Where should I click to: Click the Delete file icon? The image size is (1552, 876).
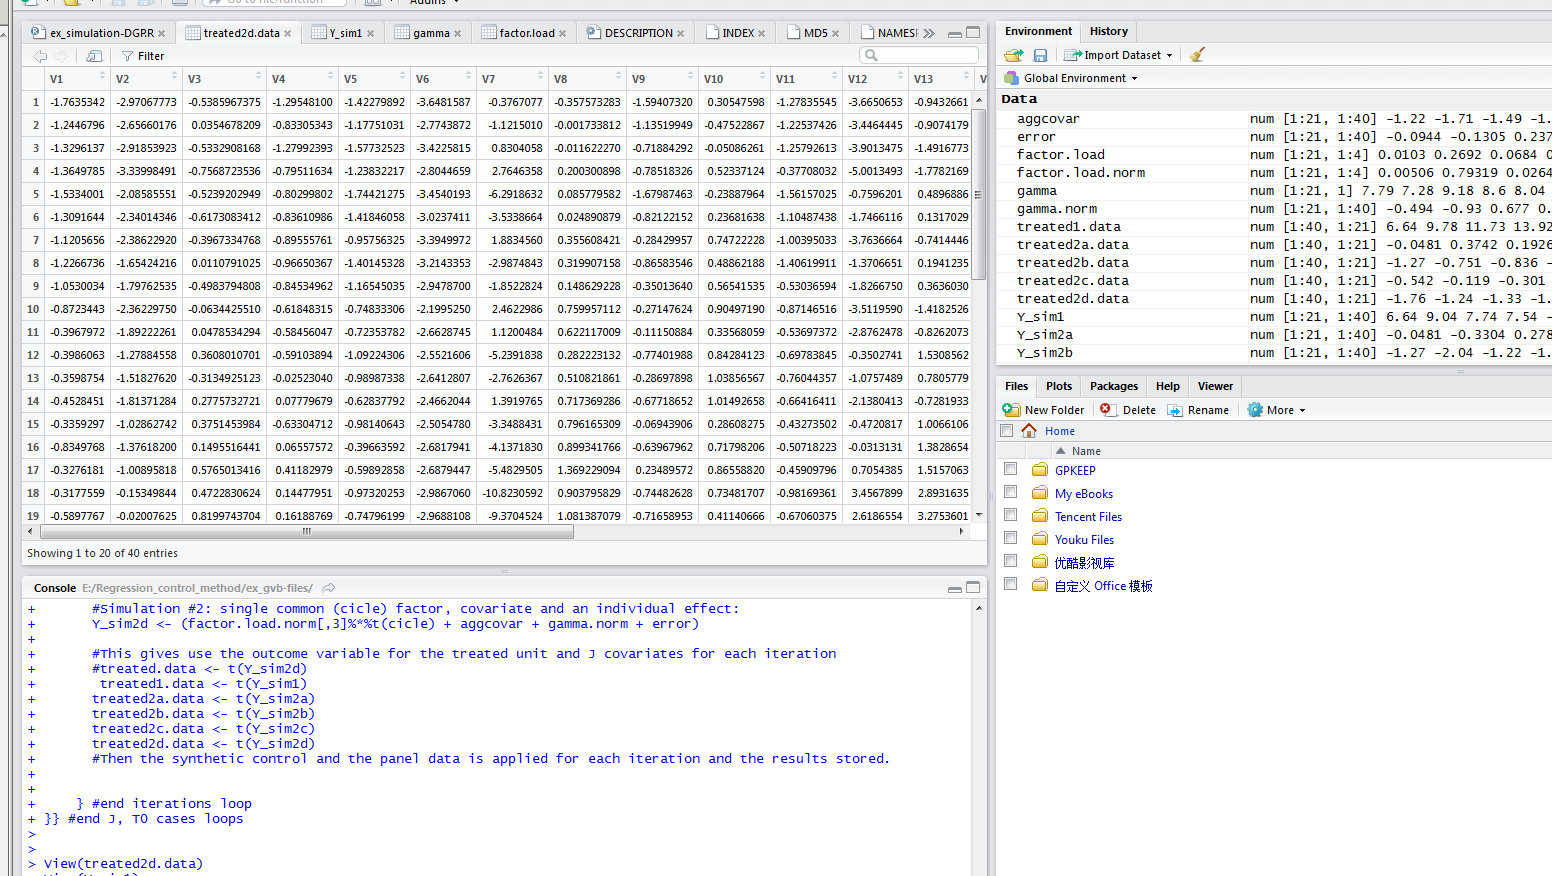click(x=1106, y=410)
